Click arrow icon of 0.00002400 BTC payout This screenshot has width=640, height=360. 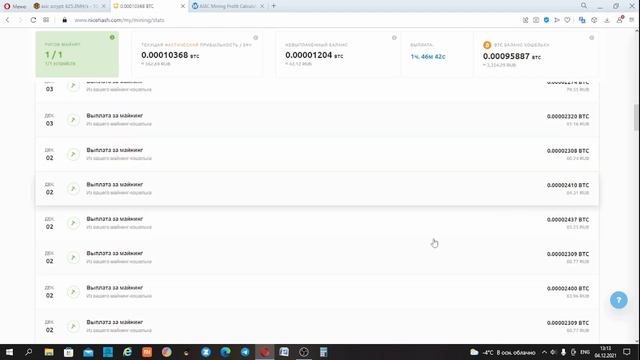click(x=73, y=292)
